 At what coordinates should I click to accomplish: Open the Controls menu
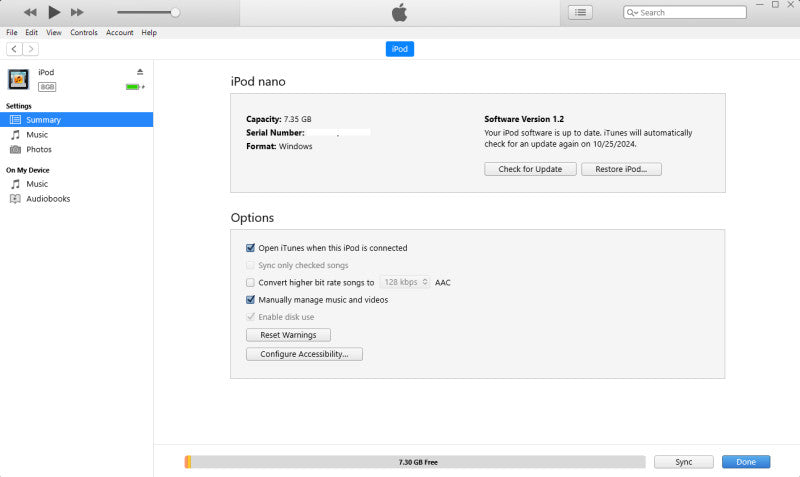click(x=84, y=32)
